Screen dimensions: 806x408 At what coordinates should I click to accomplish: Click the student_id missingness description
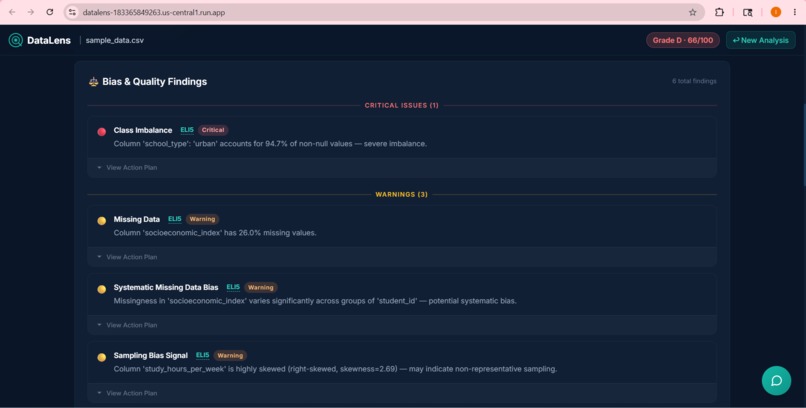[x=315, y=301]
